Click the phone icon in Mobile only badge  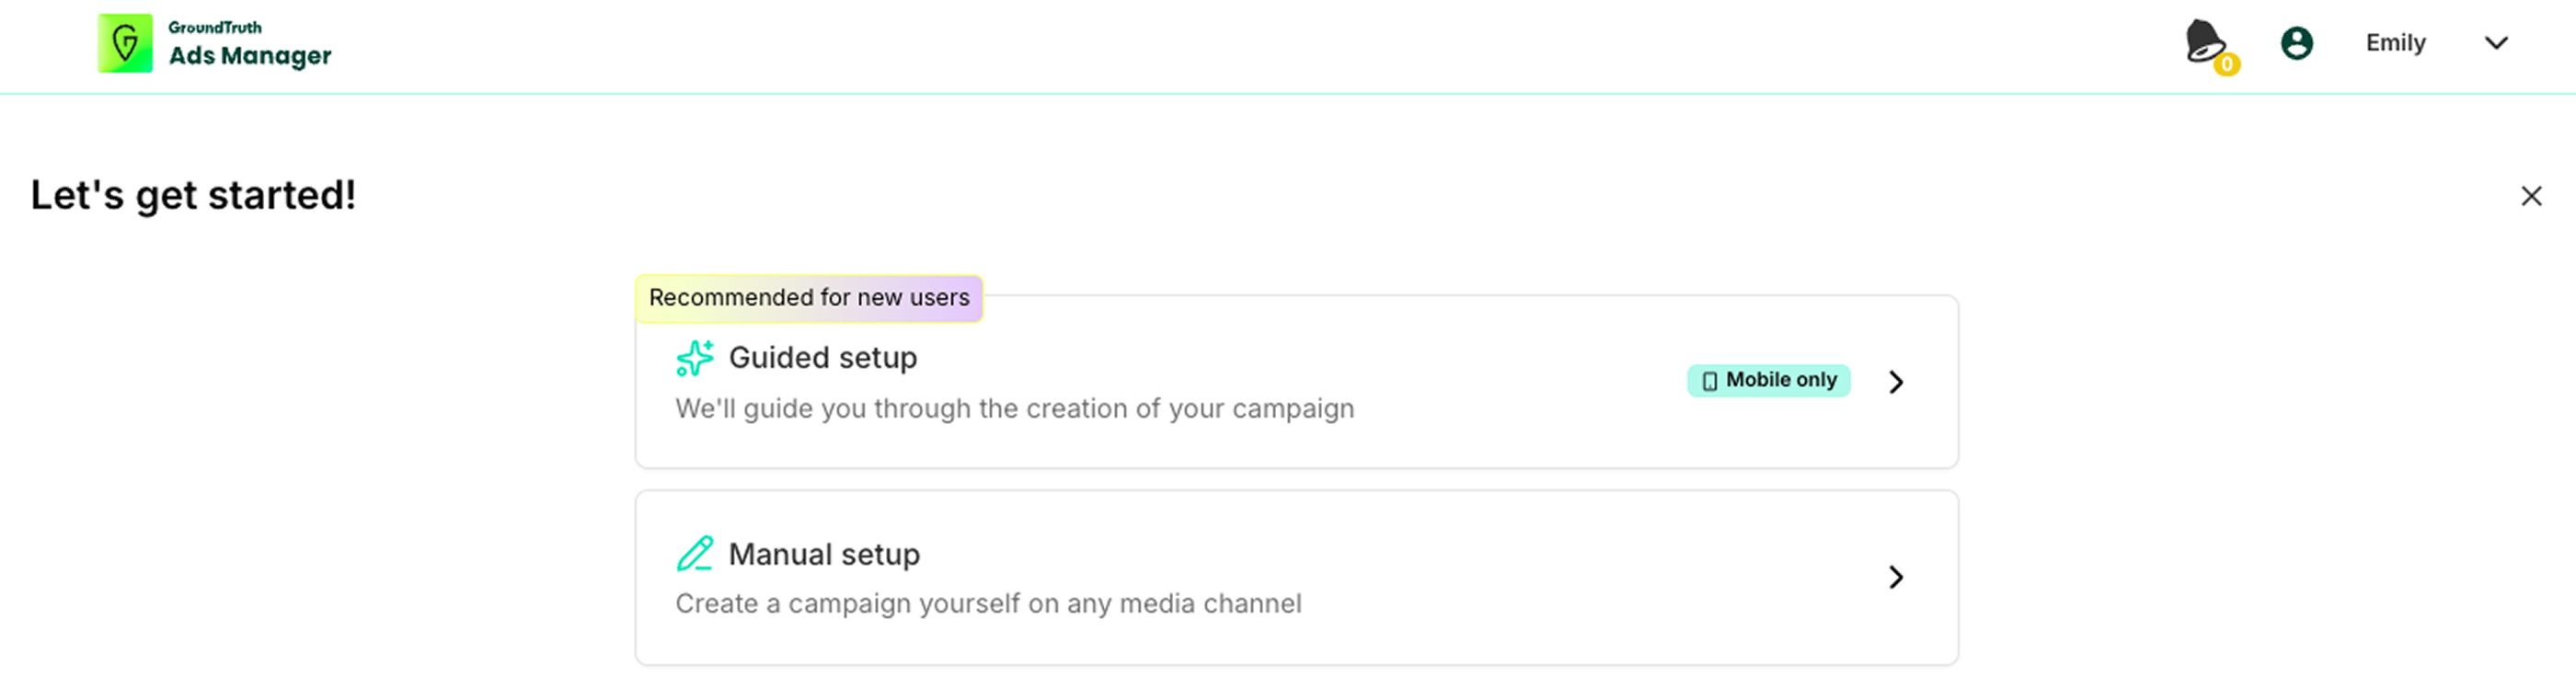(1710, 381)
